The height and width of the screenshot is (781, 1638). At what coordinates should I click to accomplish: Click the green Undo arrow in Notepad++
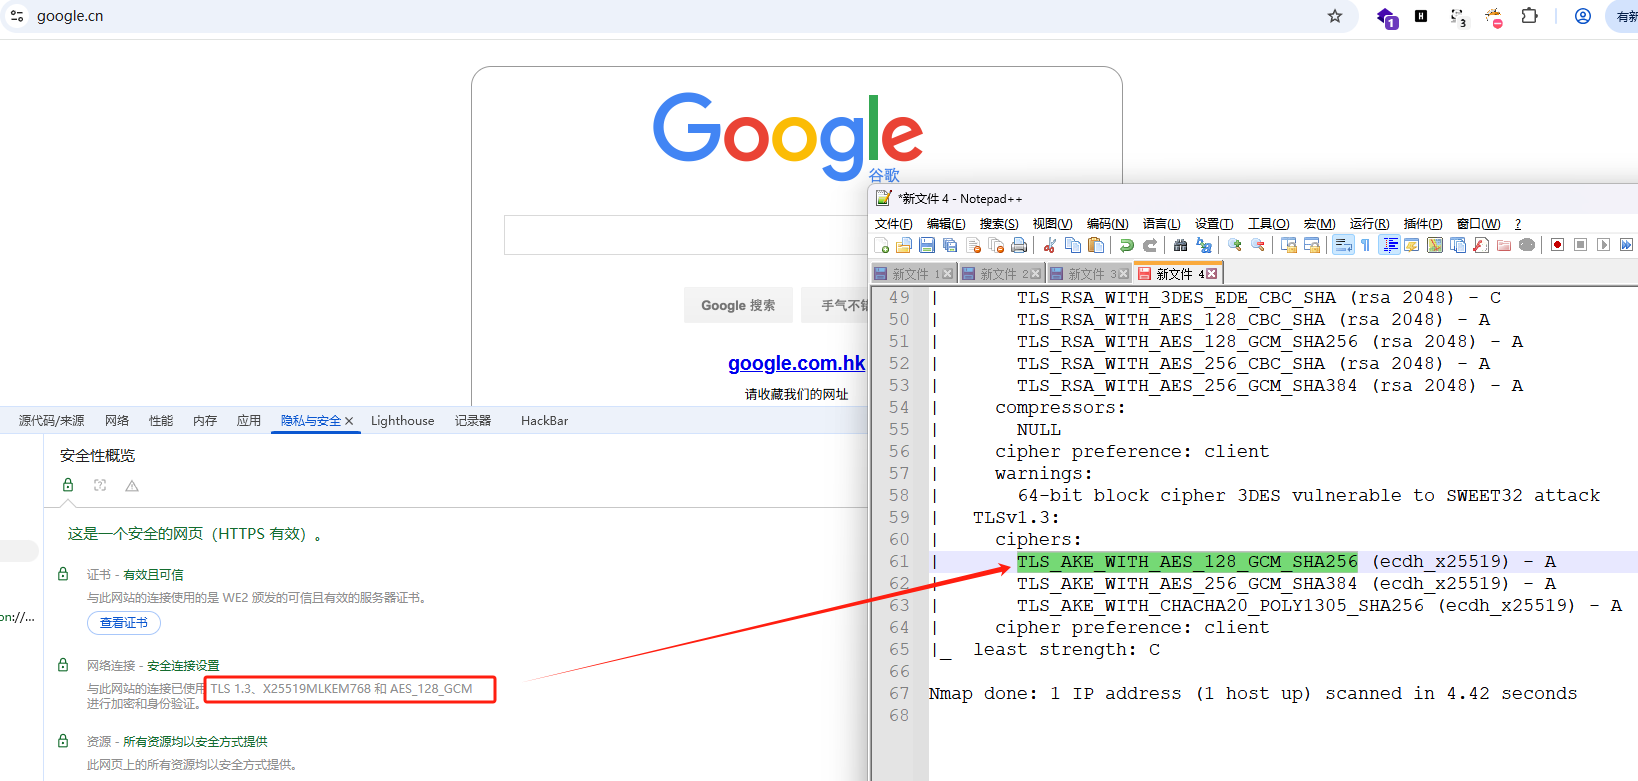pos(1126,245)
